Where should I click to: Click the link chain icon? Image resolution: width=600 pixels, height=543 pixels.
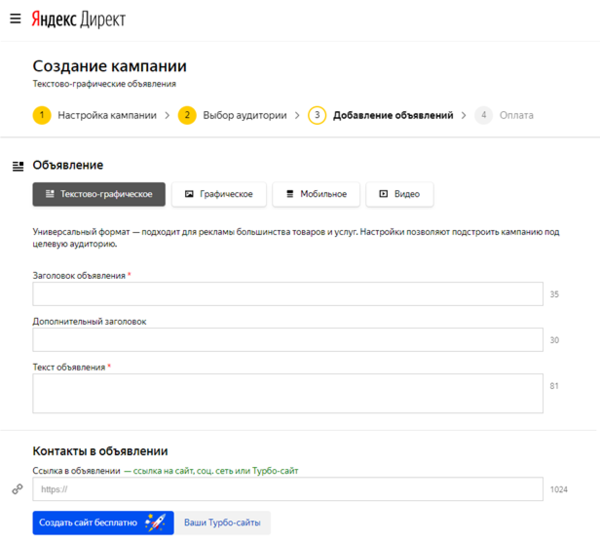coord(16,490)
